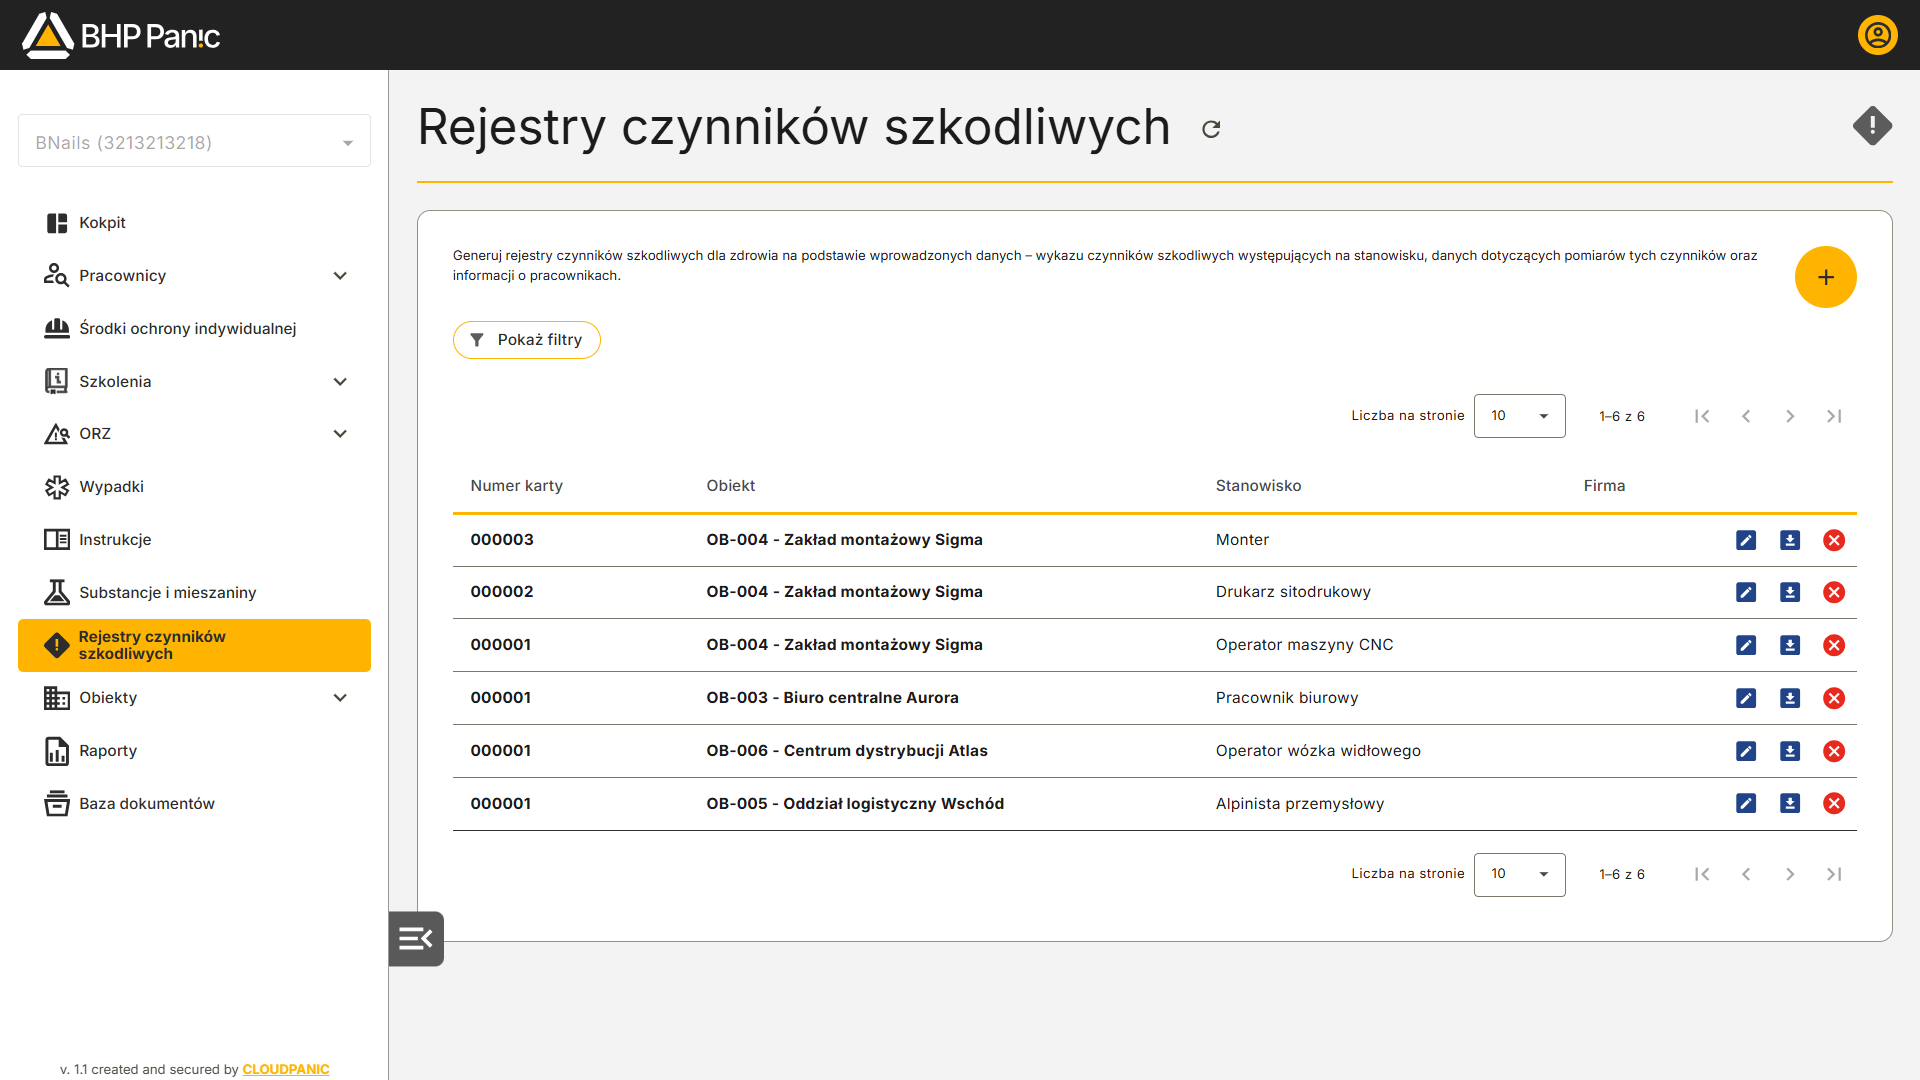Expand the ORZ submenu chevron

click(340, 434)
